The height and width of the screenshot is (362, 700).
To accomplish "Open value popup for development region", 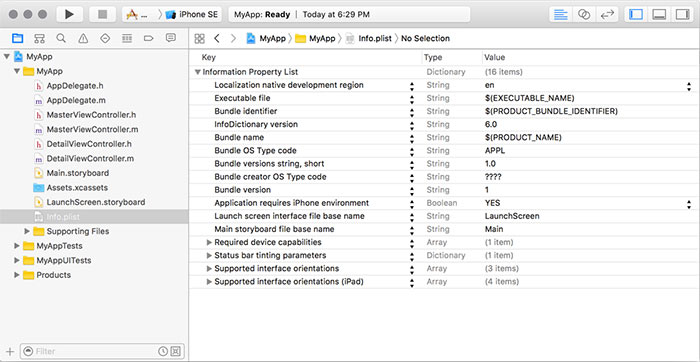I will 689,86.
